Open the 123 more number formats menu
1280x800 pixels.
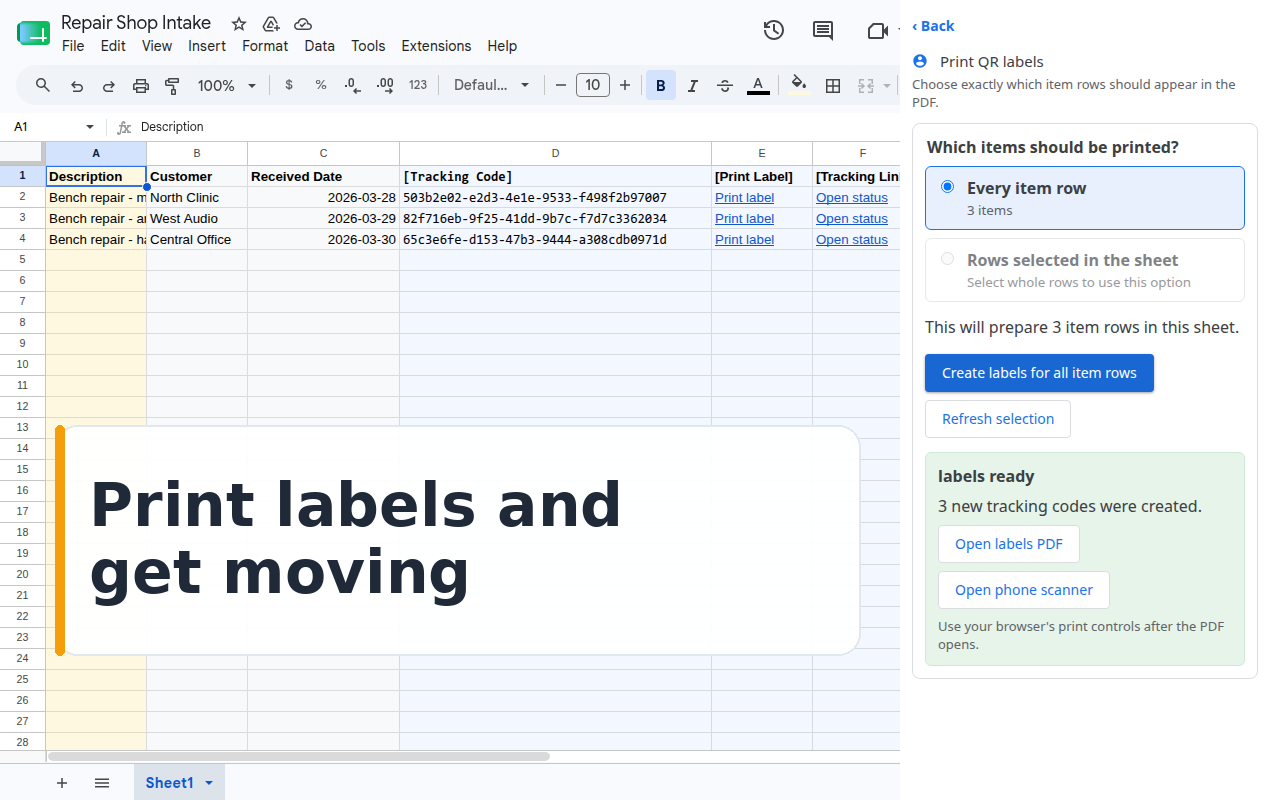coord(418,85)
